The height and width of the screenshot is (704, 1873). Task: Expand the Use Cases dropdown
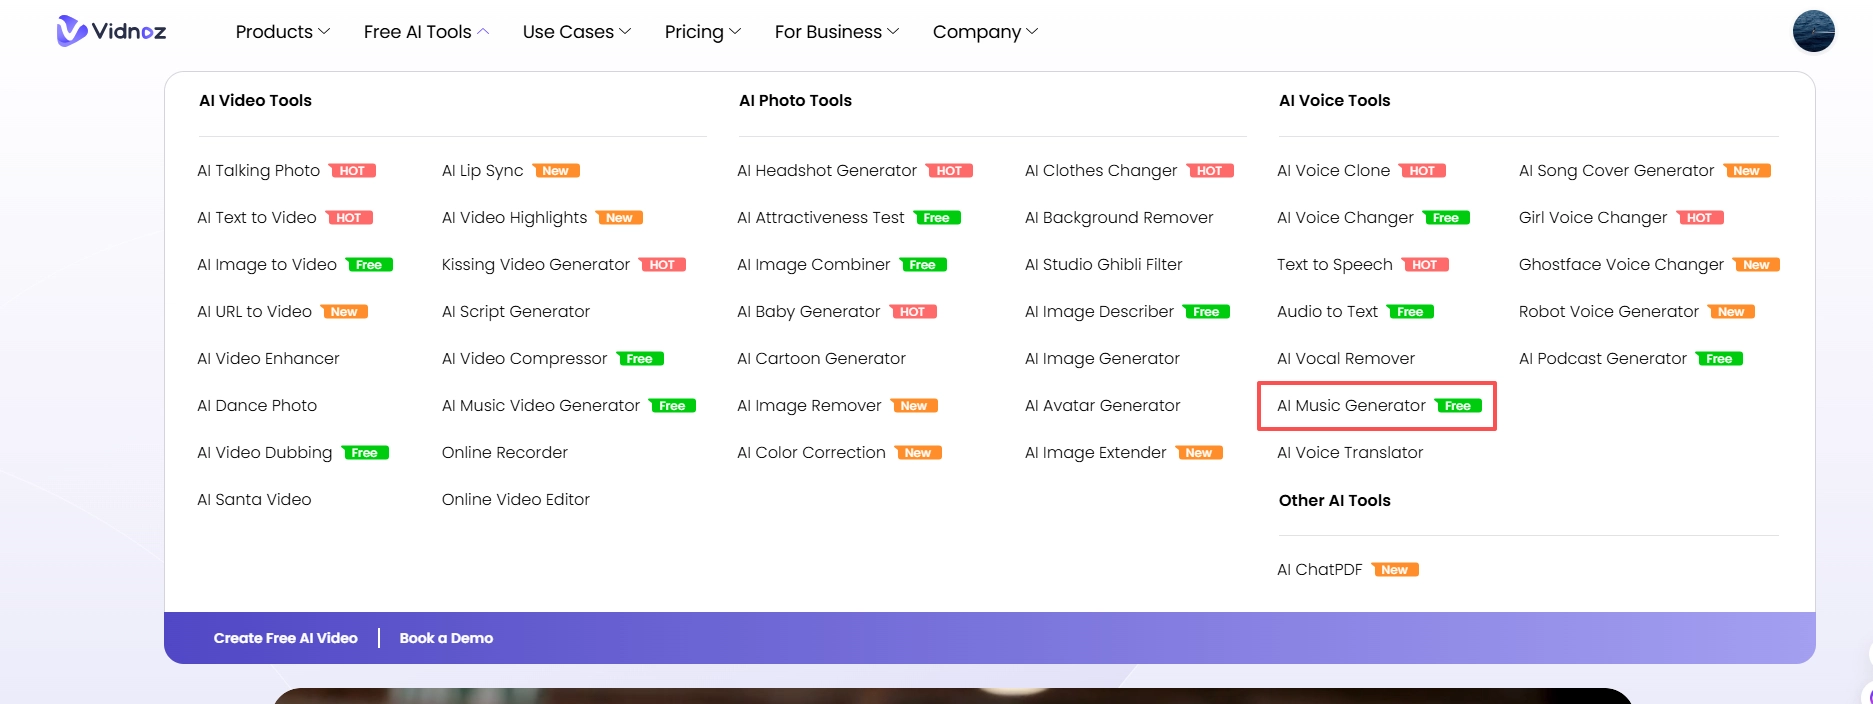[576, 32]
